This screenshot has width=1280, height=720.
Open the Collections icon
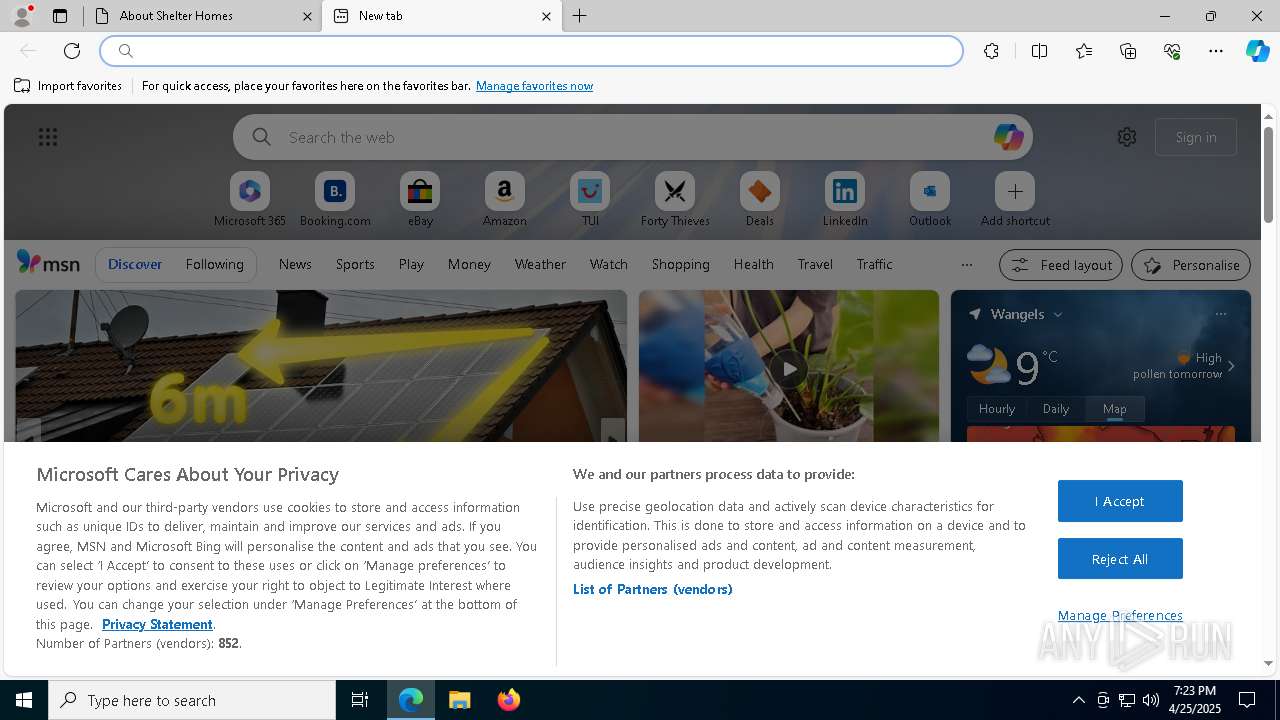(1128, 51)
